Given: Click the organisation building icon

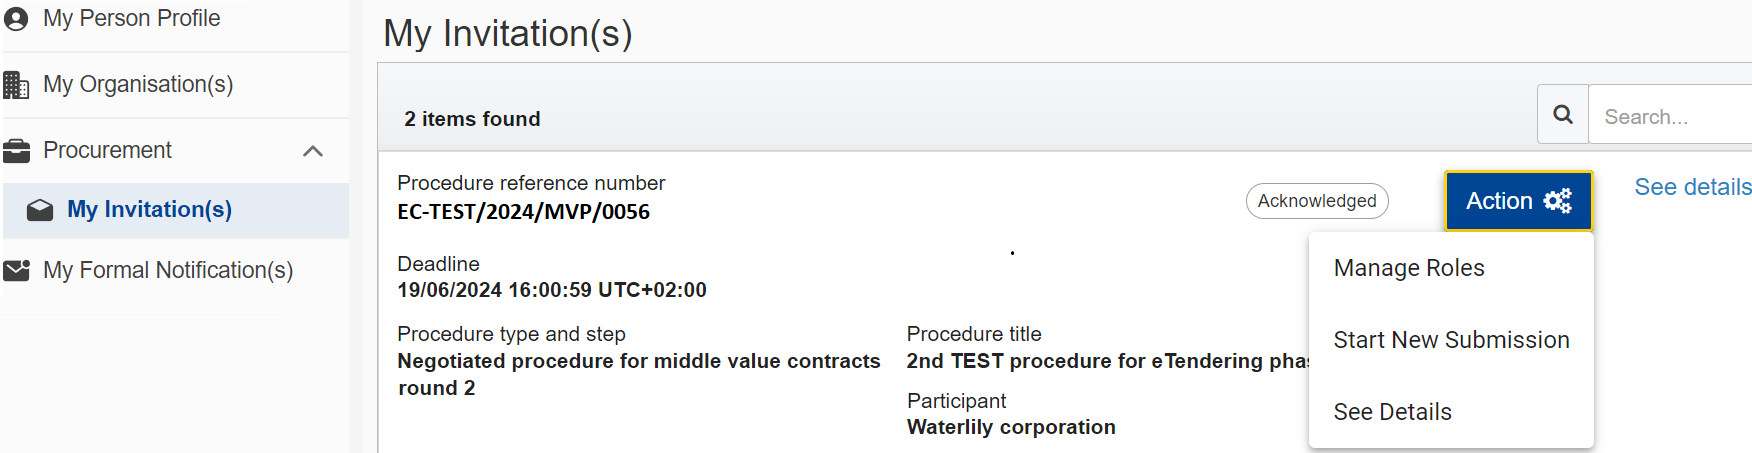Looking at the screenshot, I should tap(16, 85).
